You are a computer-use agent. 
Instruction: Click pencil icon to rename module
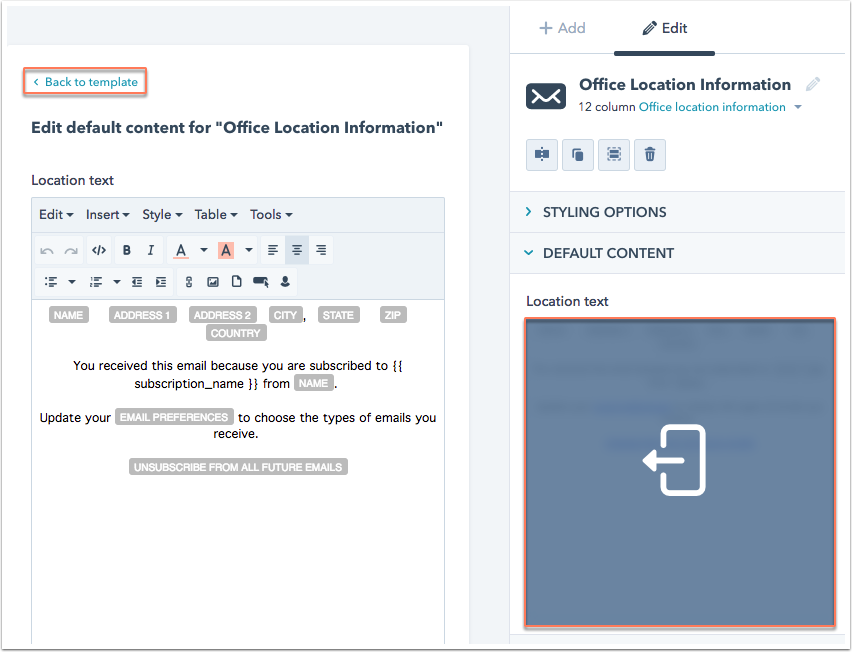pyautogui.click(x=813, y=85)
